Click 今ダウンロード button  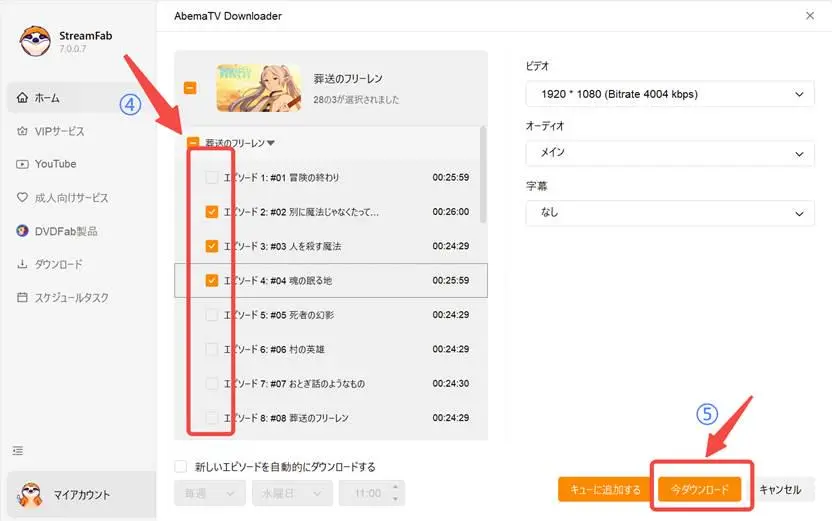click(x=699, y=489)
